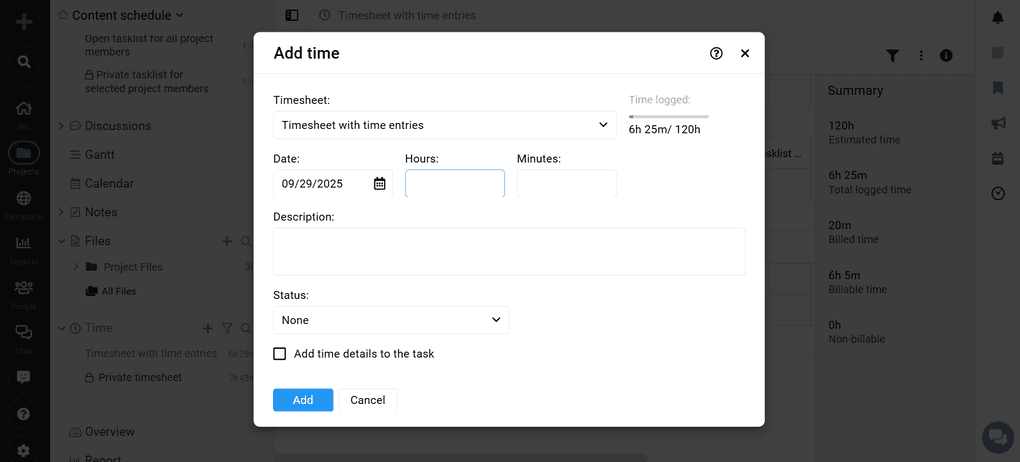Open the calendar date picker icon
The height and width of the screenshot is (462, 1020).
click(x=379, y=183)
